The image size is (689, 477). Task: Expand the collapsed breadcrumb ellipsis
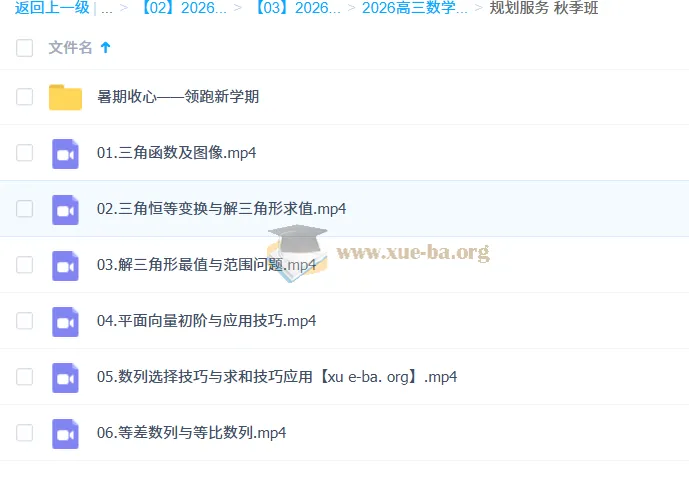106,9
